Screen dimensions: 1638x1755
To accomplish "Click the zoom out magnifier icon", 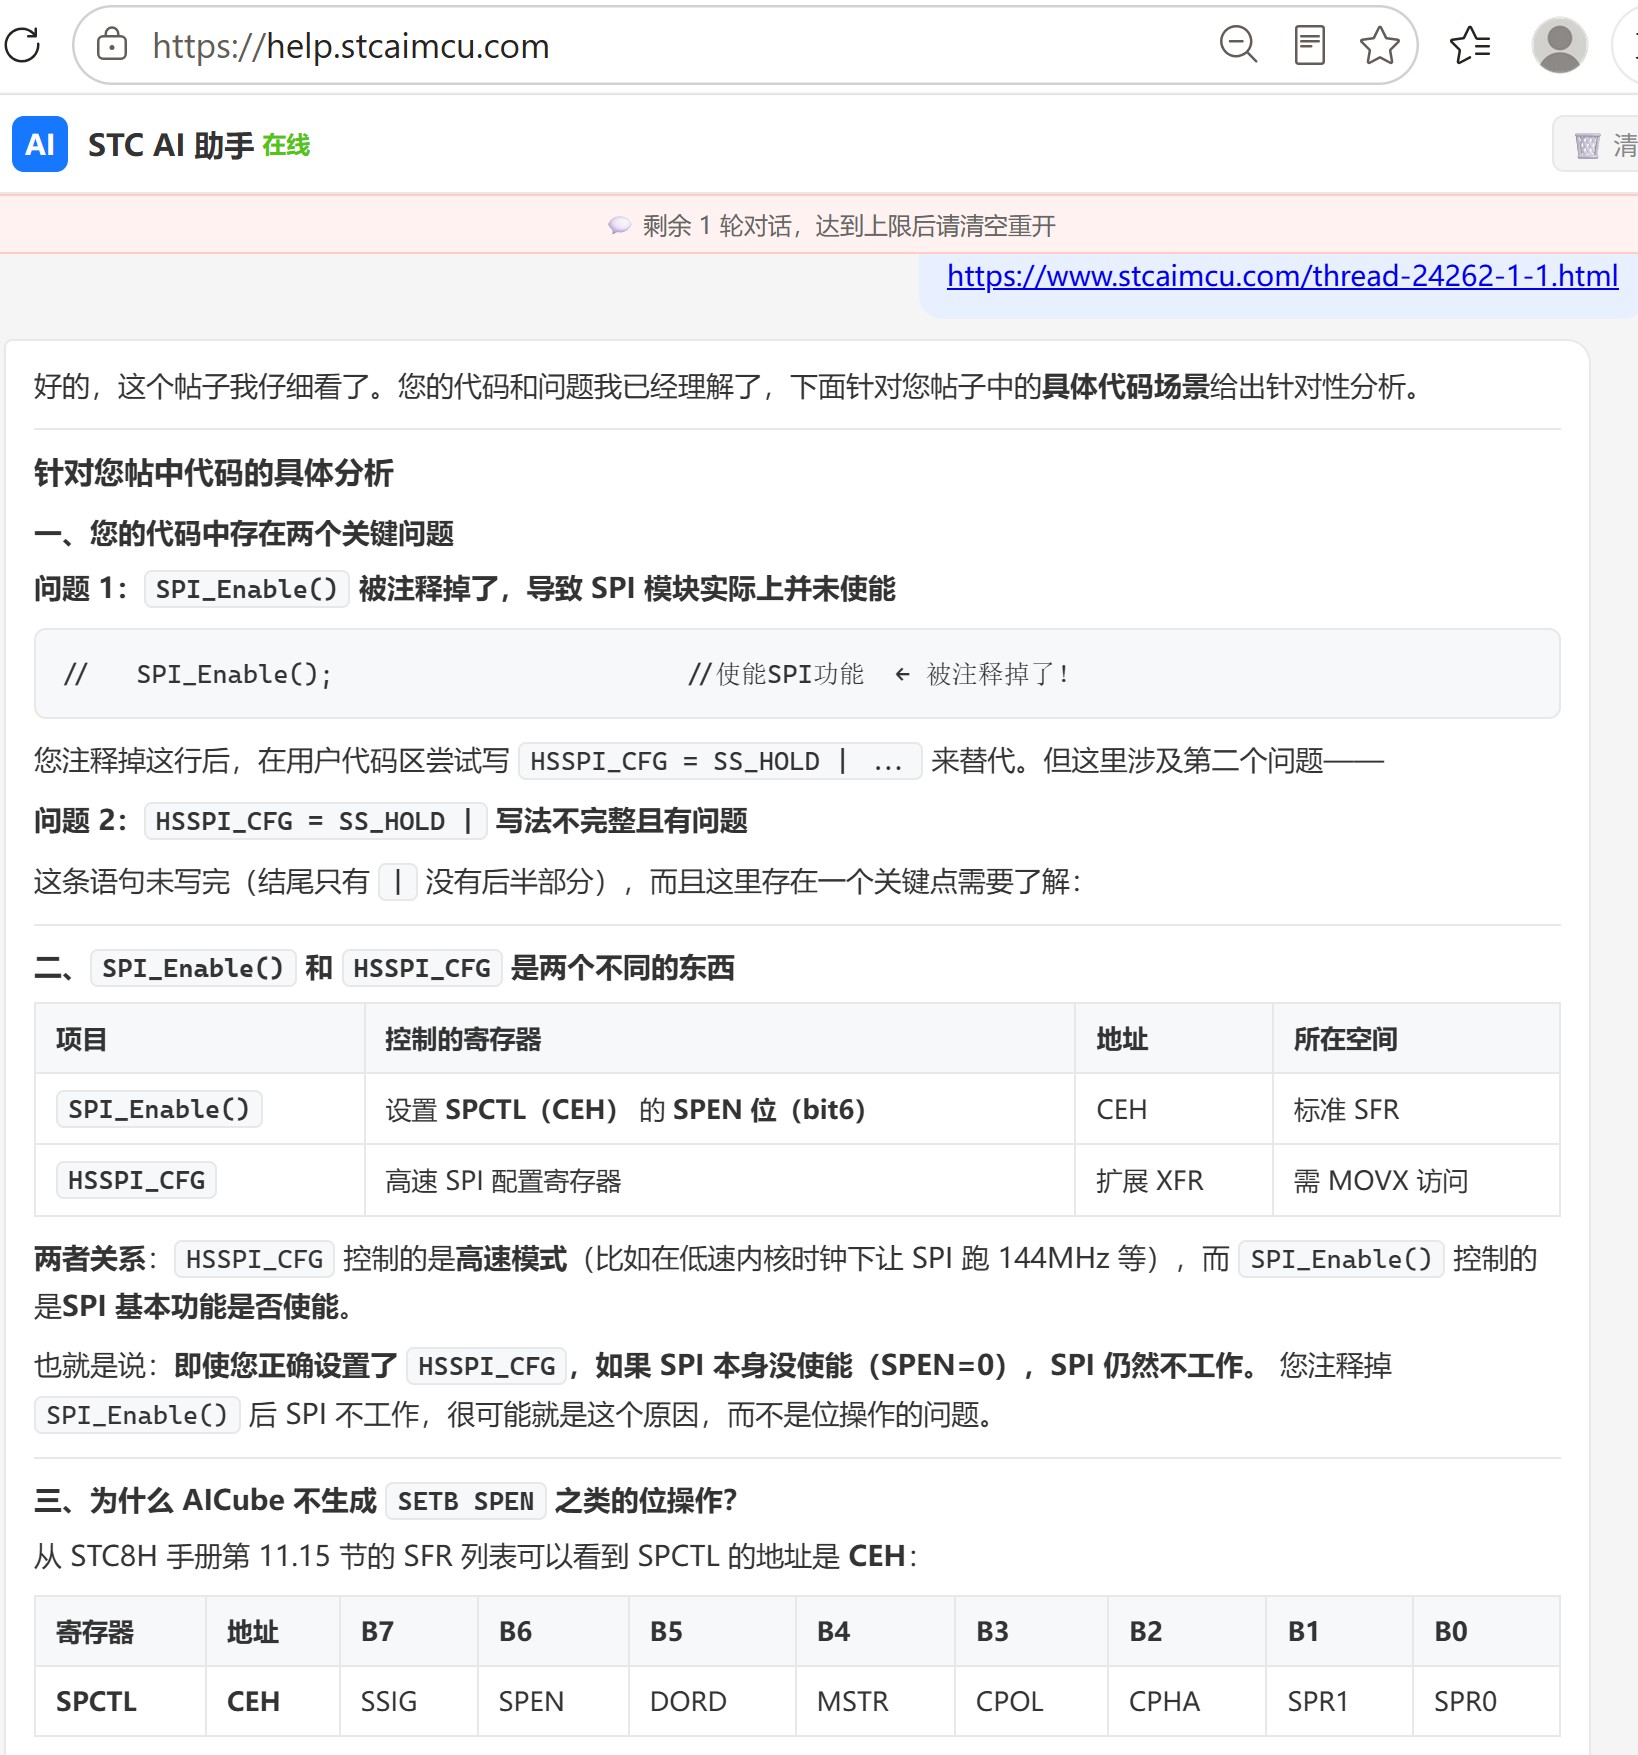I will click(1238, 45).
